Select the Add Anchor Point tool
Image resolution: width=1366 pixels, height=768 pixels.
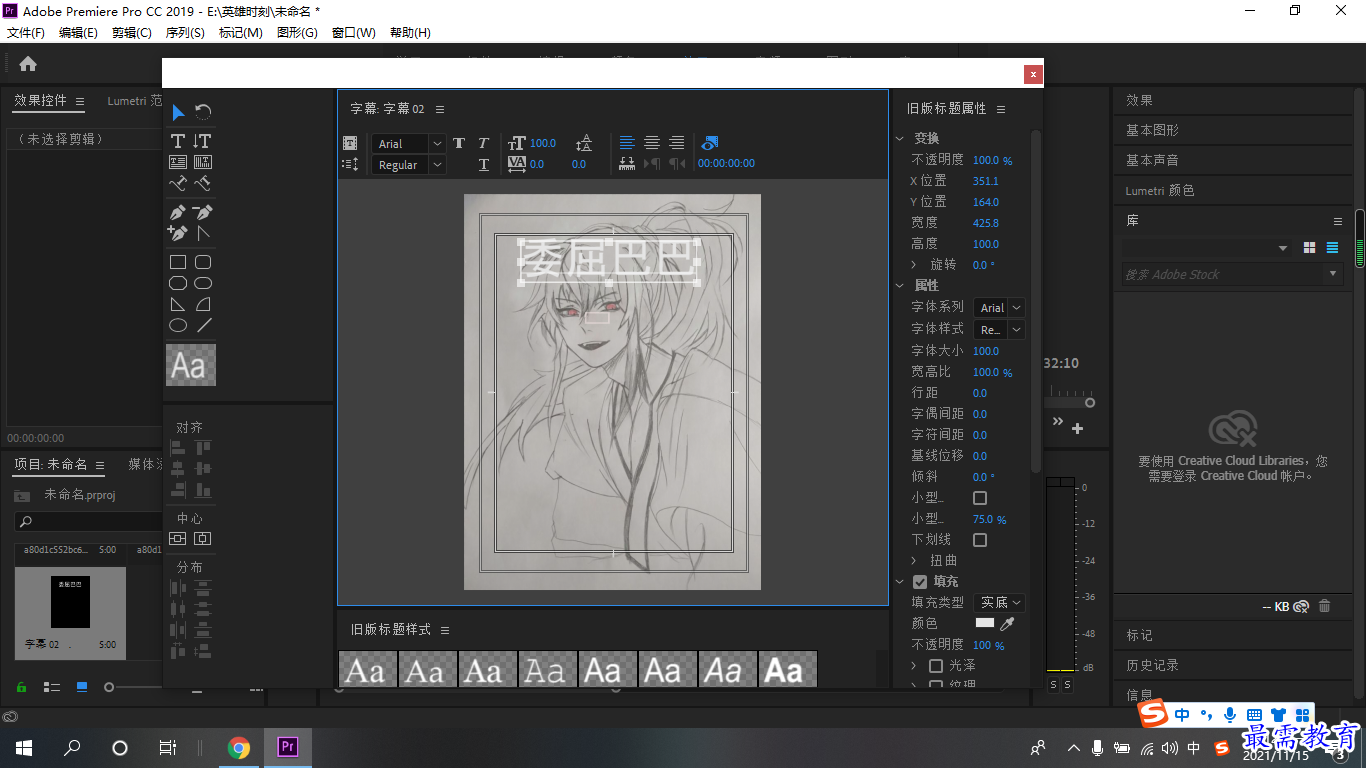178,233
